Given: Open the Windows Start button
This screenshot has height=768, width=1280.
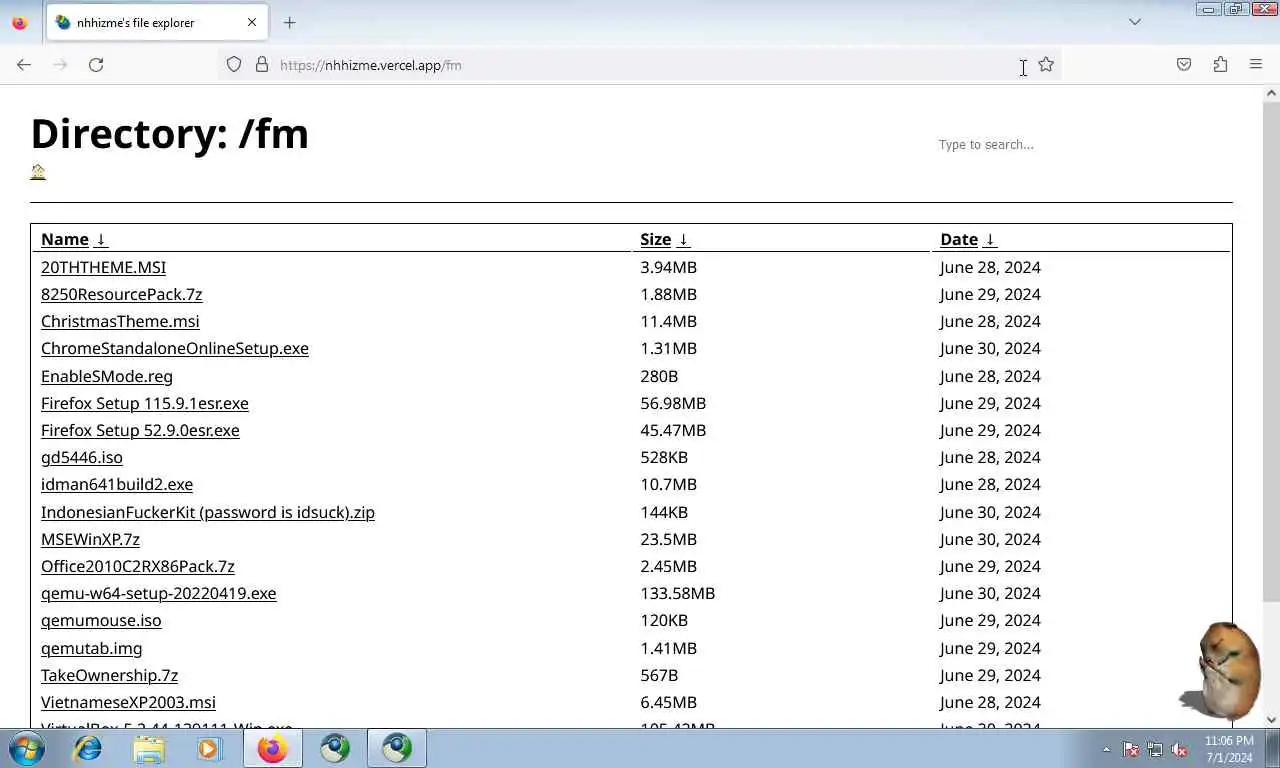Looking at the screenshot, I should click(26, 748).
